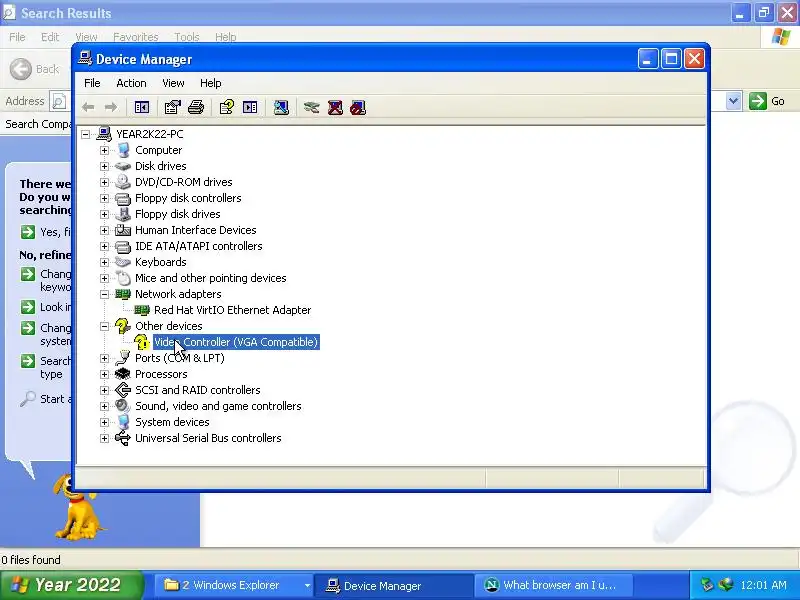Expand the Floppy disk controllers node
The width and height of the screenshot is (800, 600).
(105, 198)
